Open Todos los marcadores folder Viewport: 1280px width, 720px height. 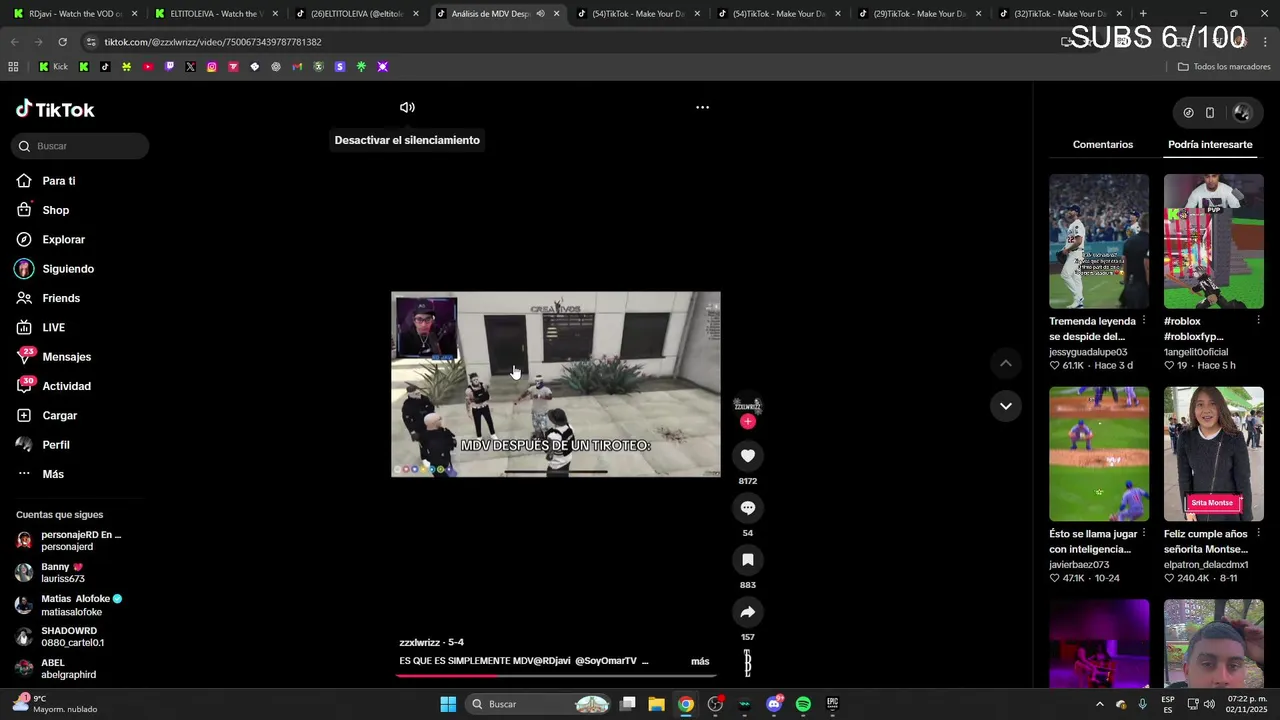coord(1224,67)
